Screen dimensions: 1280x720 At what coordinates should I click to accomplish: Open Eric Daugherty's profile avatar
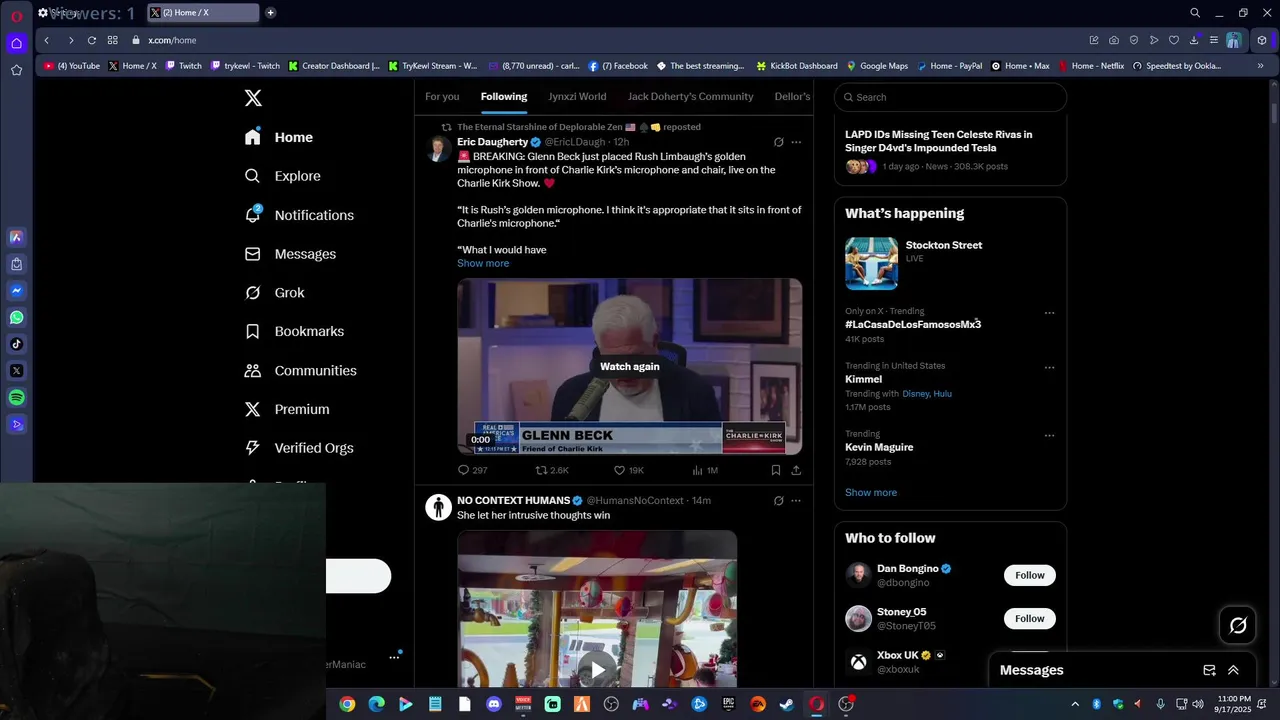(x=438, y=149)
